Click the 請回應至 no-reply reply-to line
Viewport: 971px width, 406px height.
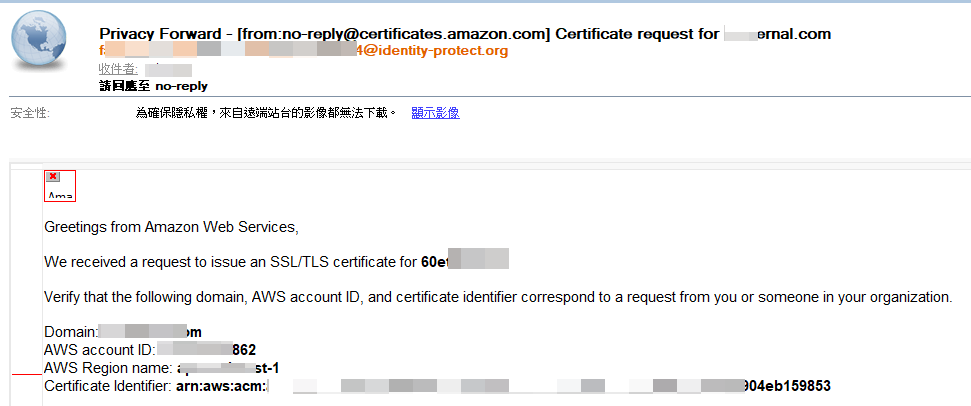[153, 86]
